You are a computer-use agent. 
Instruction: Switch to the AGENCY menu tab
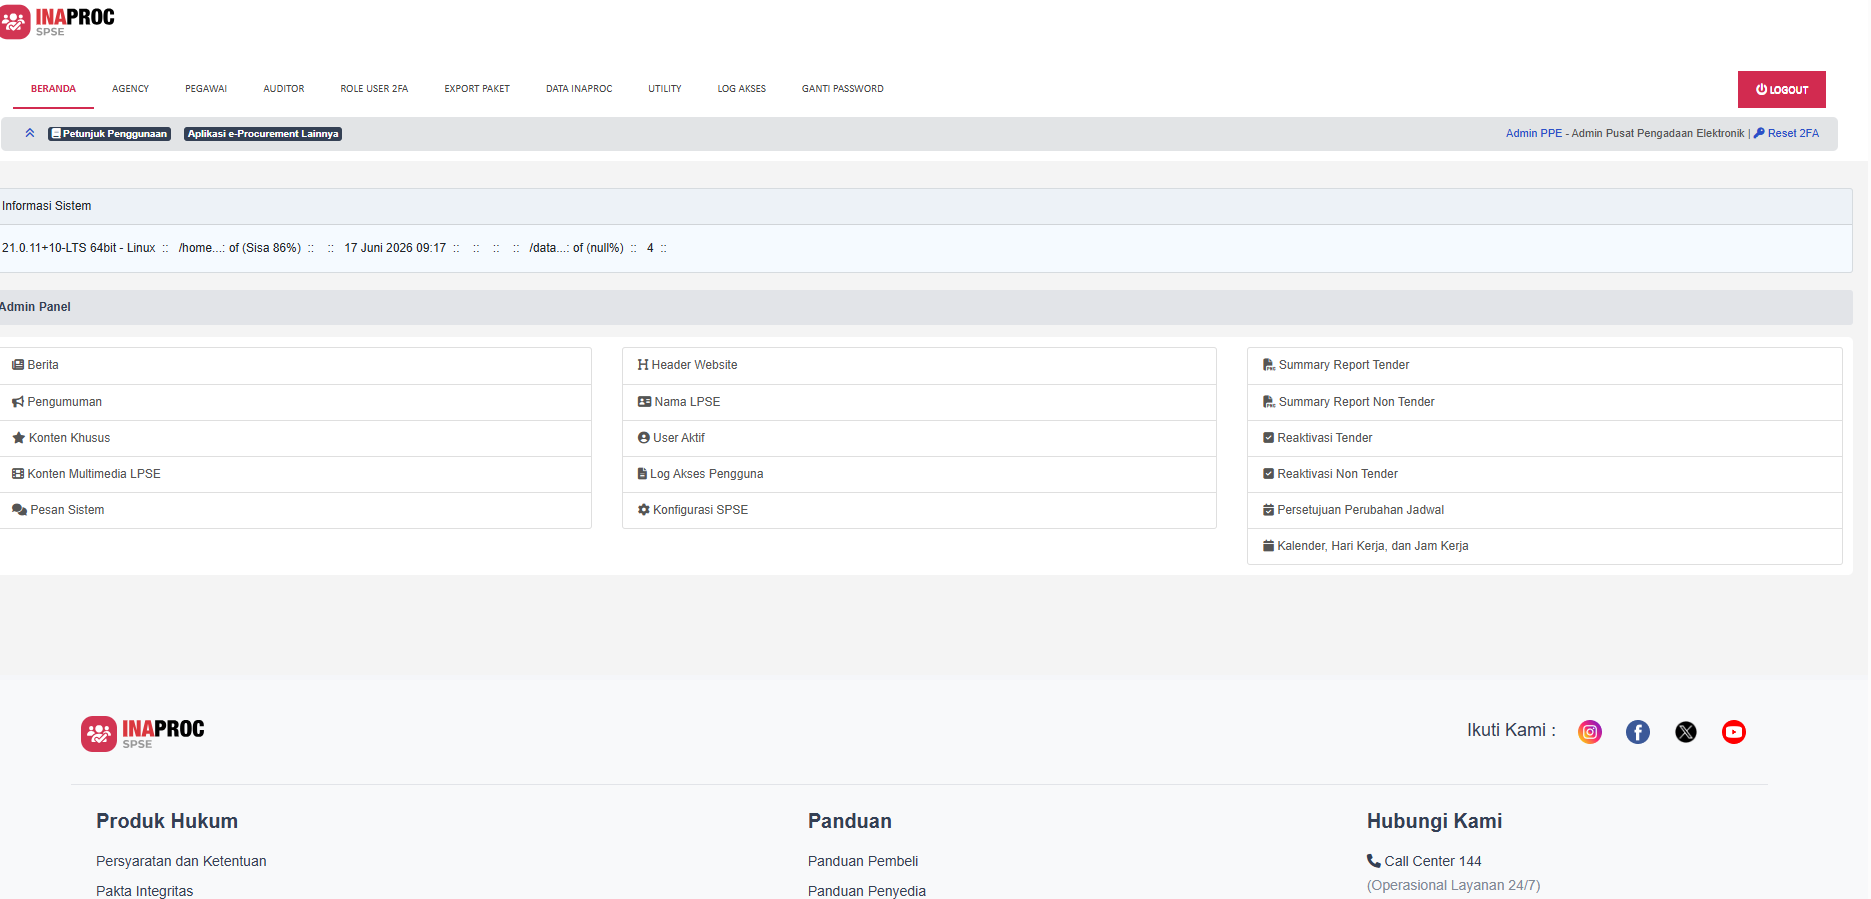pos(130,89)
